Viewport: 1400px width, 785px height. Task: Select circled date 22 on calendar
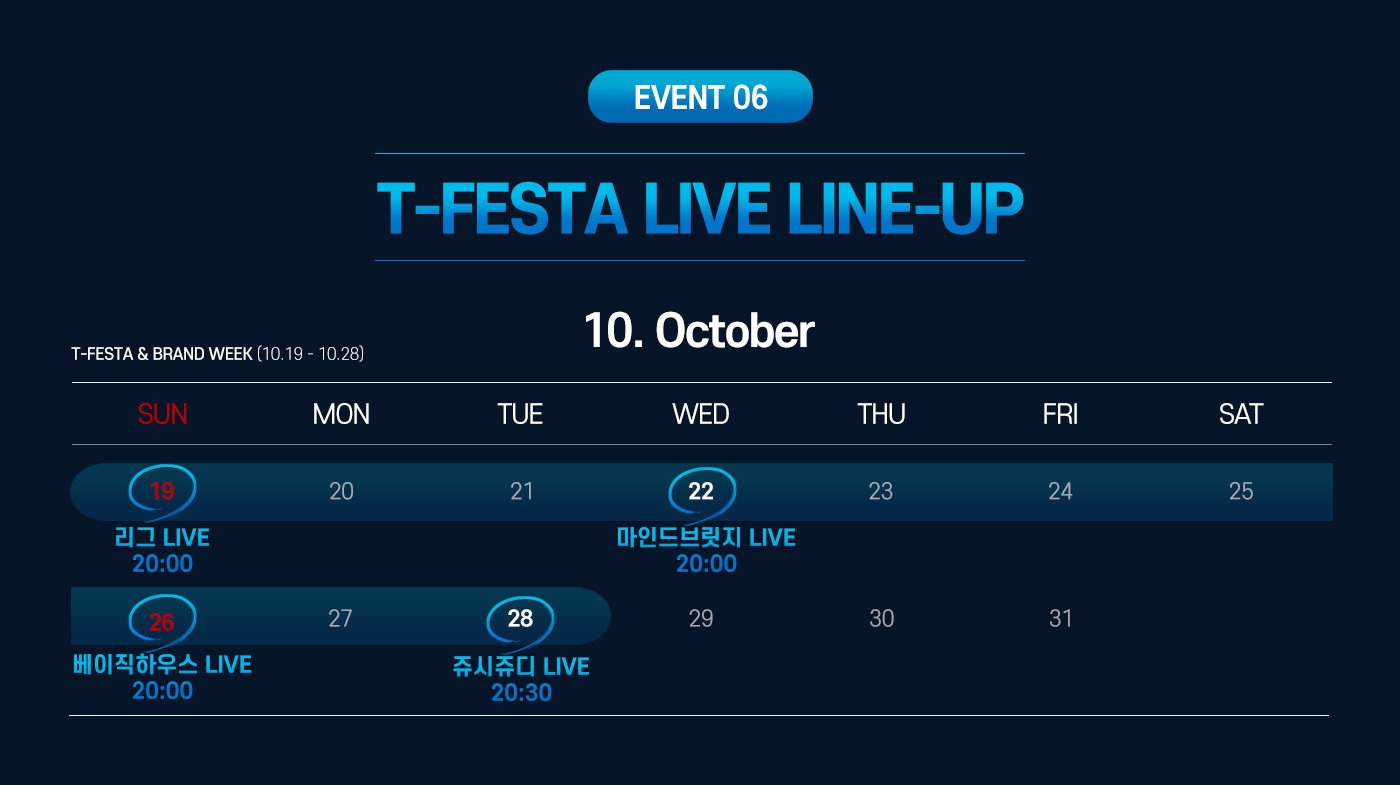(x=701, y=491)
